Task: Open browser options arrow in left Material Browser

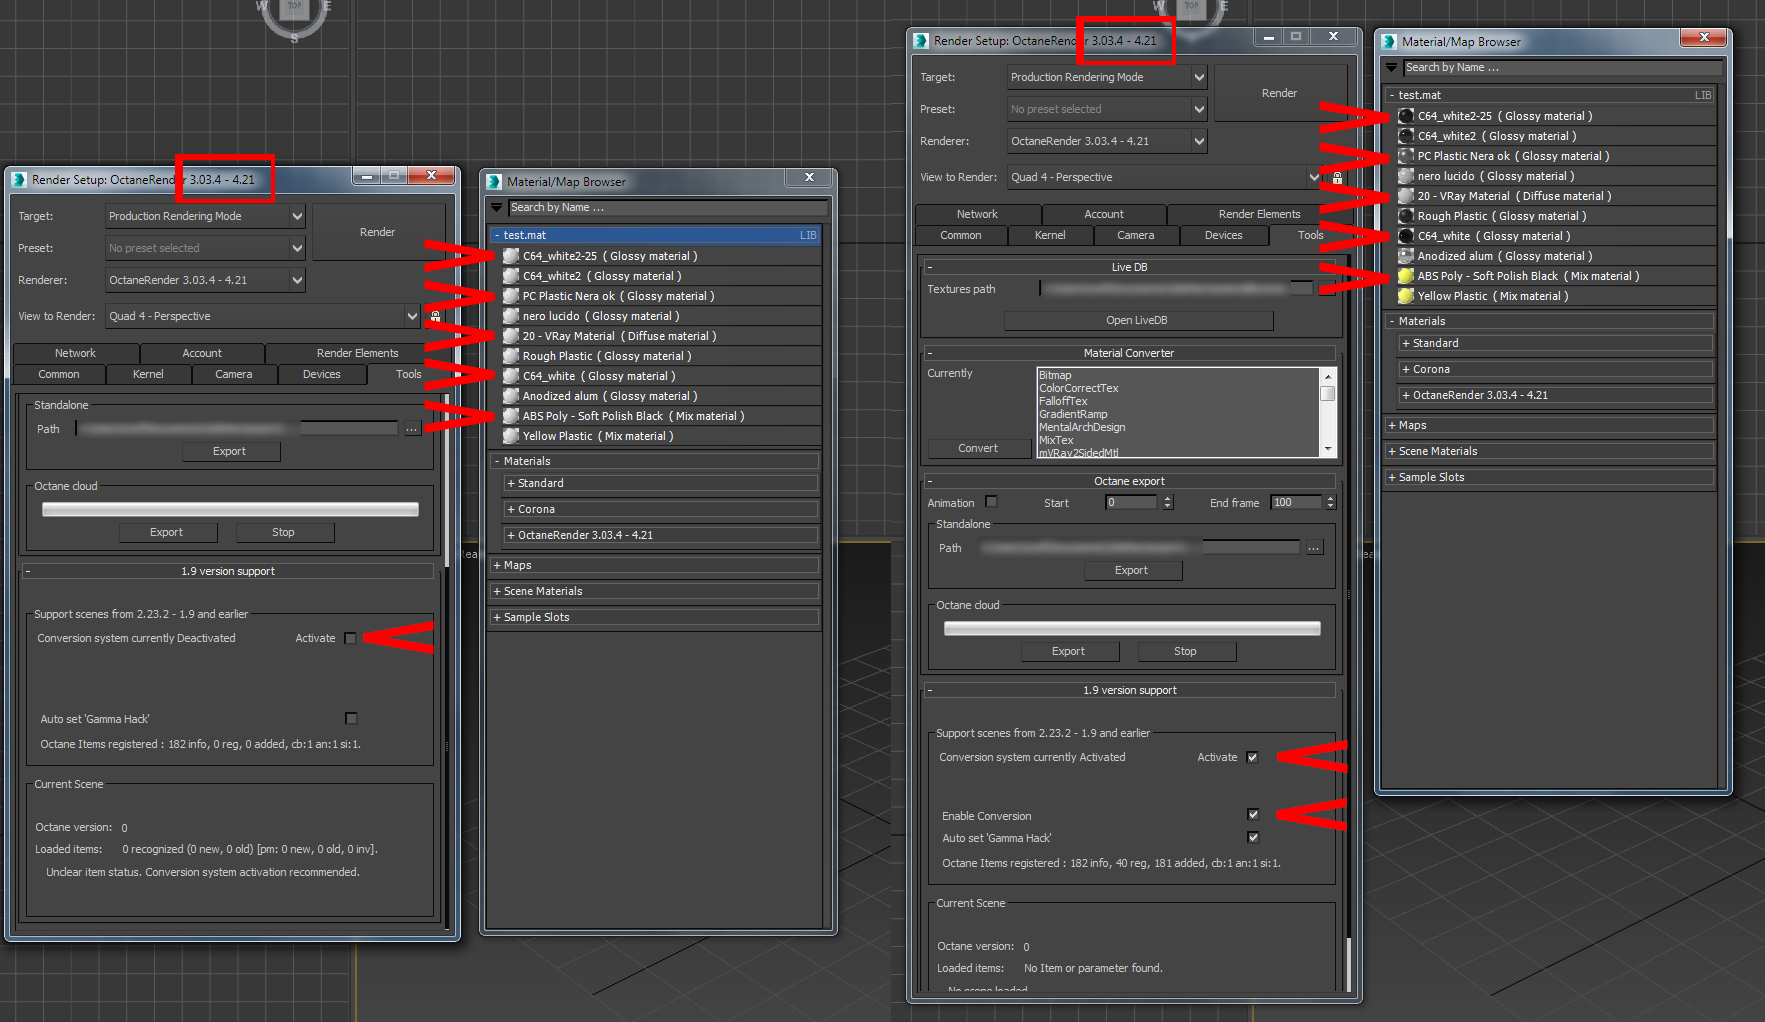Action: click(x=496, y=208)
